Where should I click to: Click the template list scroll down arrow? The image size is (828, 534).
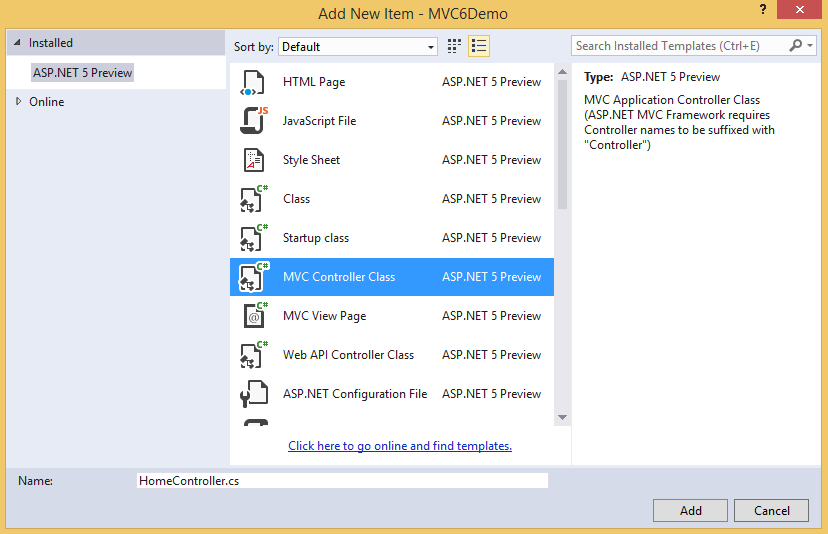pyautogui.click(x=562, y=417)
